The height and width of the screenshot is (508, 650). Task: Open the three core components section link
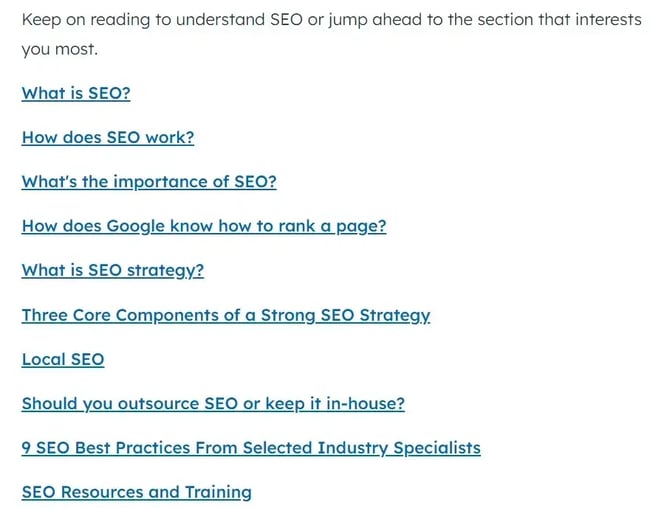click(226, 315)
